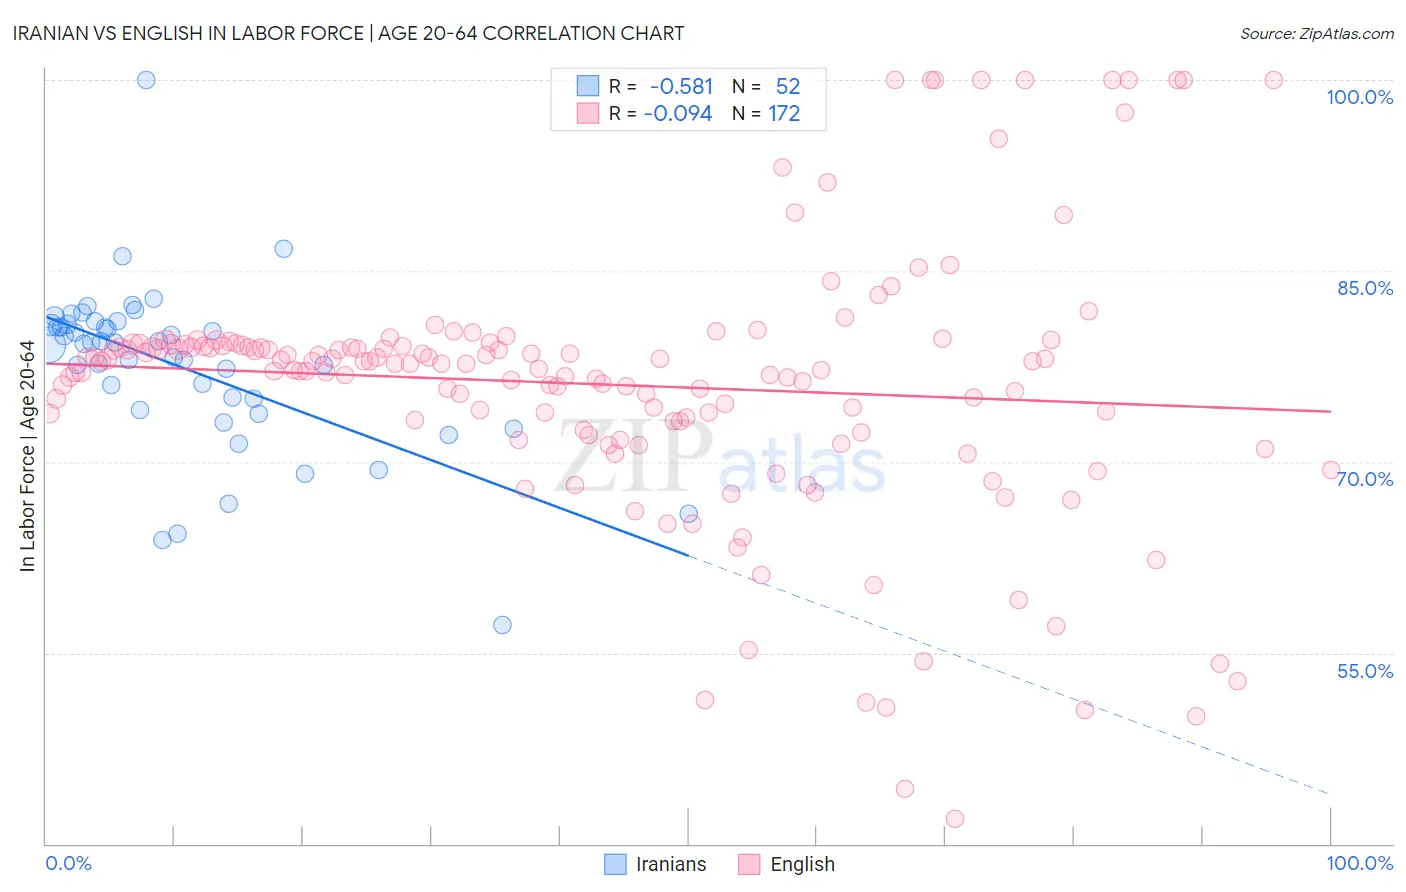
Task: Click the N = 172 statistic text
Action: click(766, 113)
